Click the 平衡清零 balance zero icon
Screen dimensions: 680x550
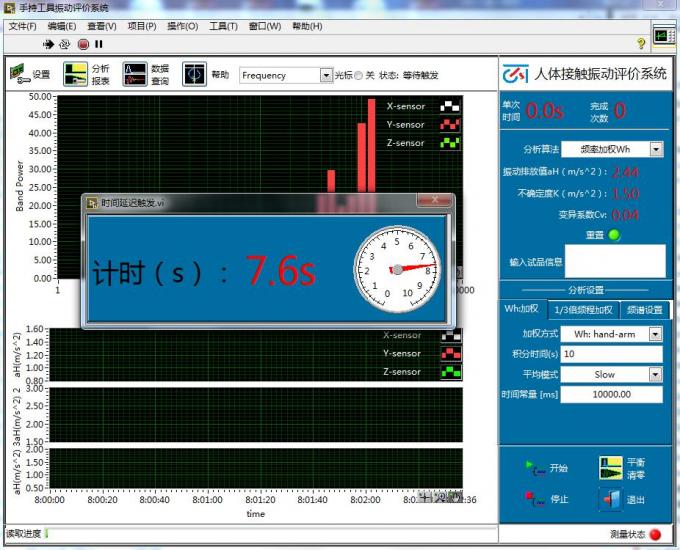coord(611,468)
